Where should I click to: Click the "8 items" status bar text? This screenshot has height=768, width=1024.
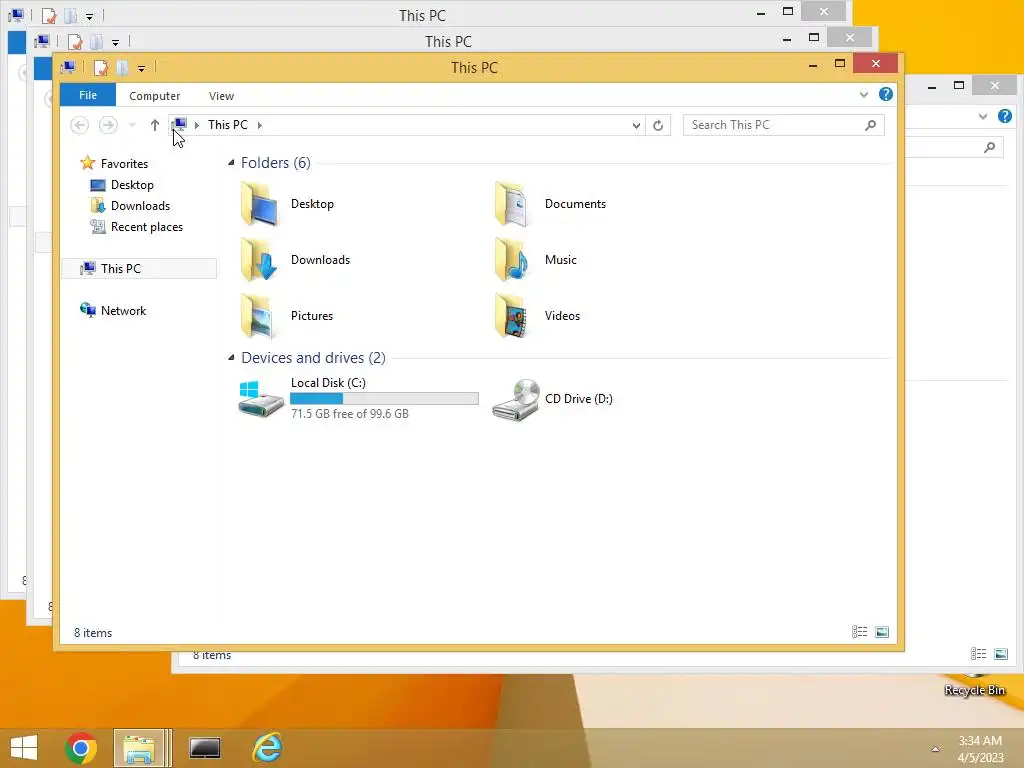(x=93, y=633)
